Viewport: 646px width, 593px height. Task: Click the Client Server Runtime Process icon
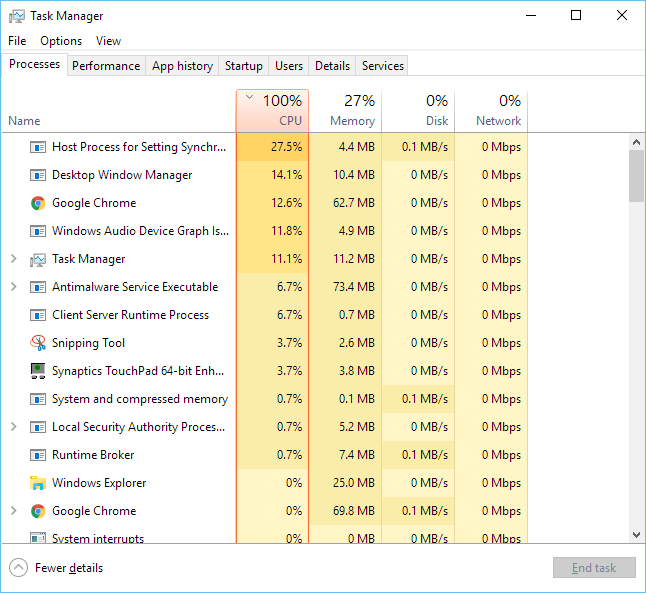[x=38, y=315]
